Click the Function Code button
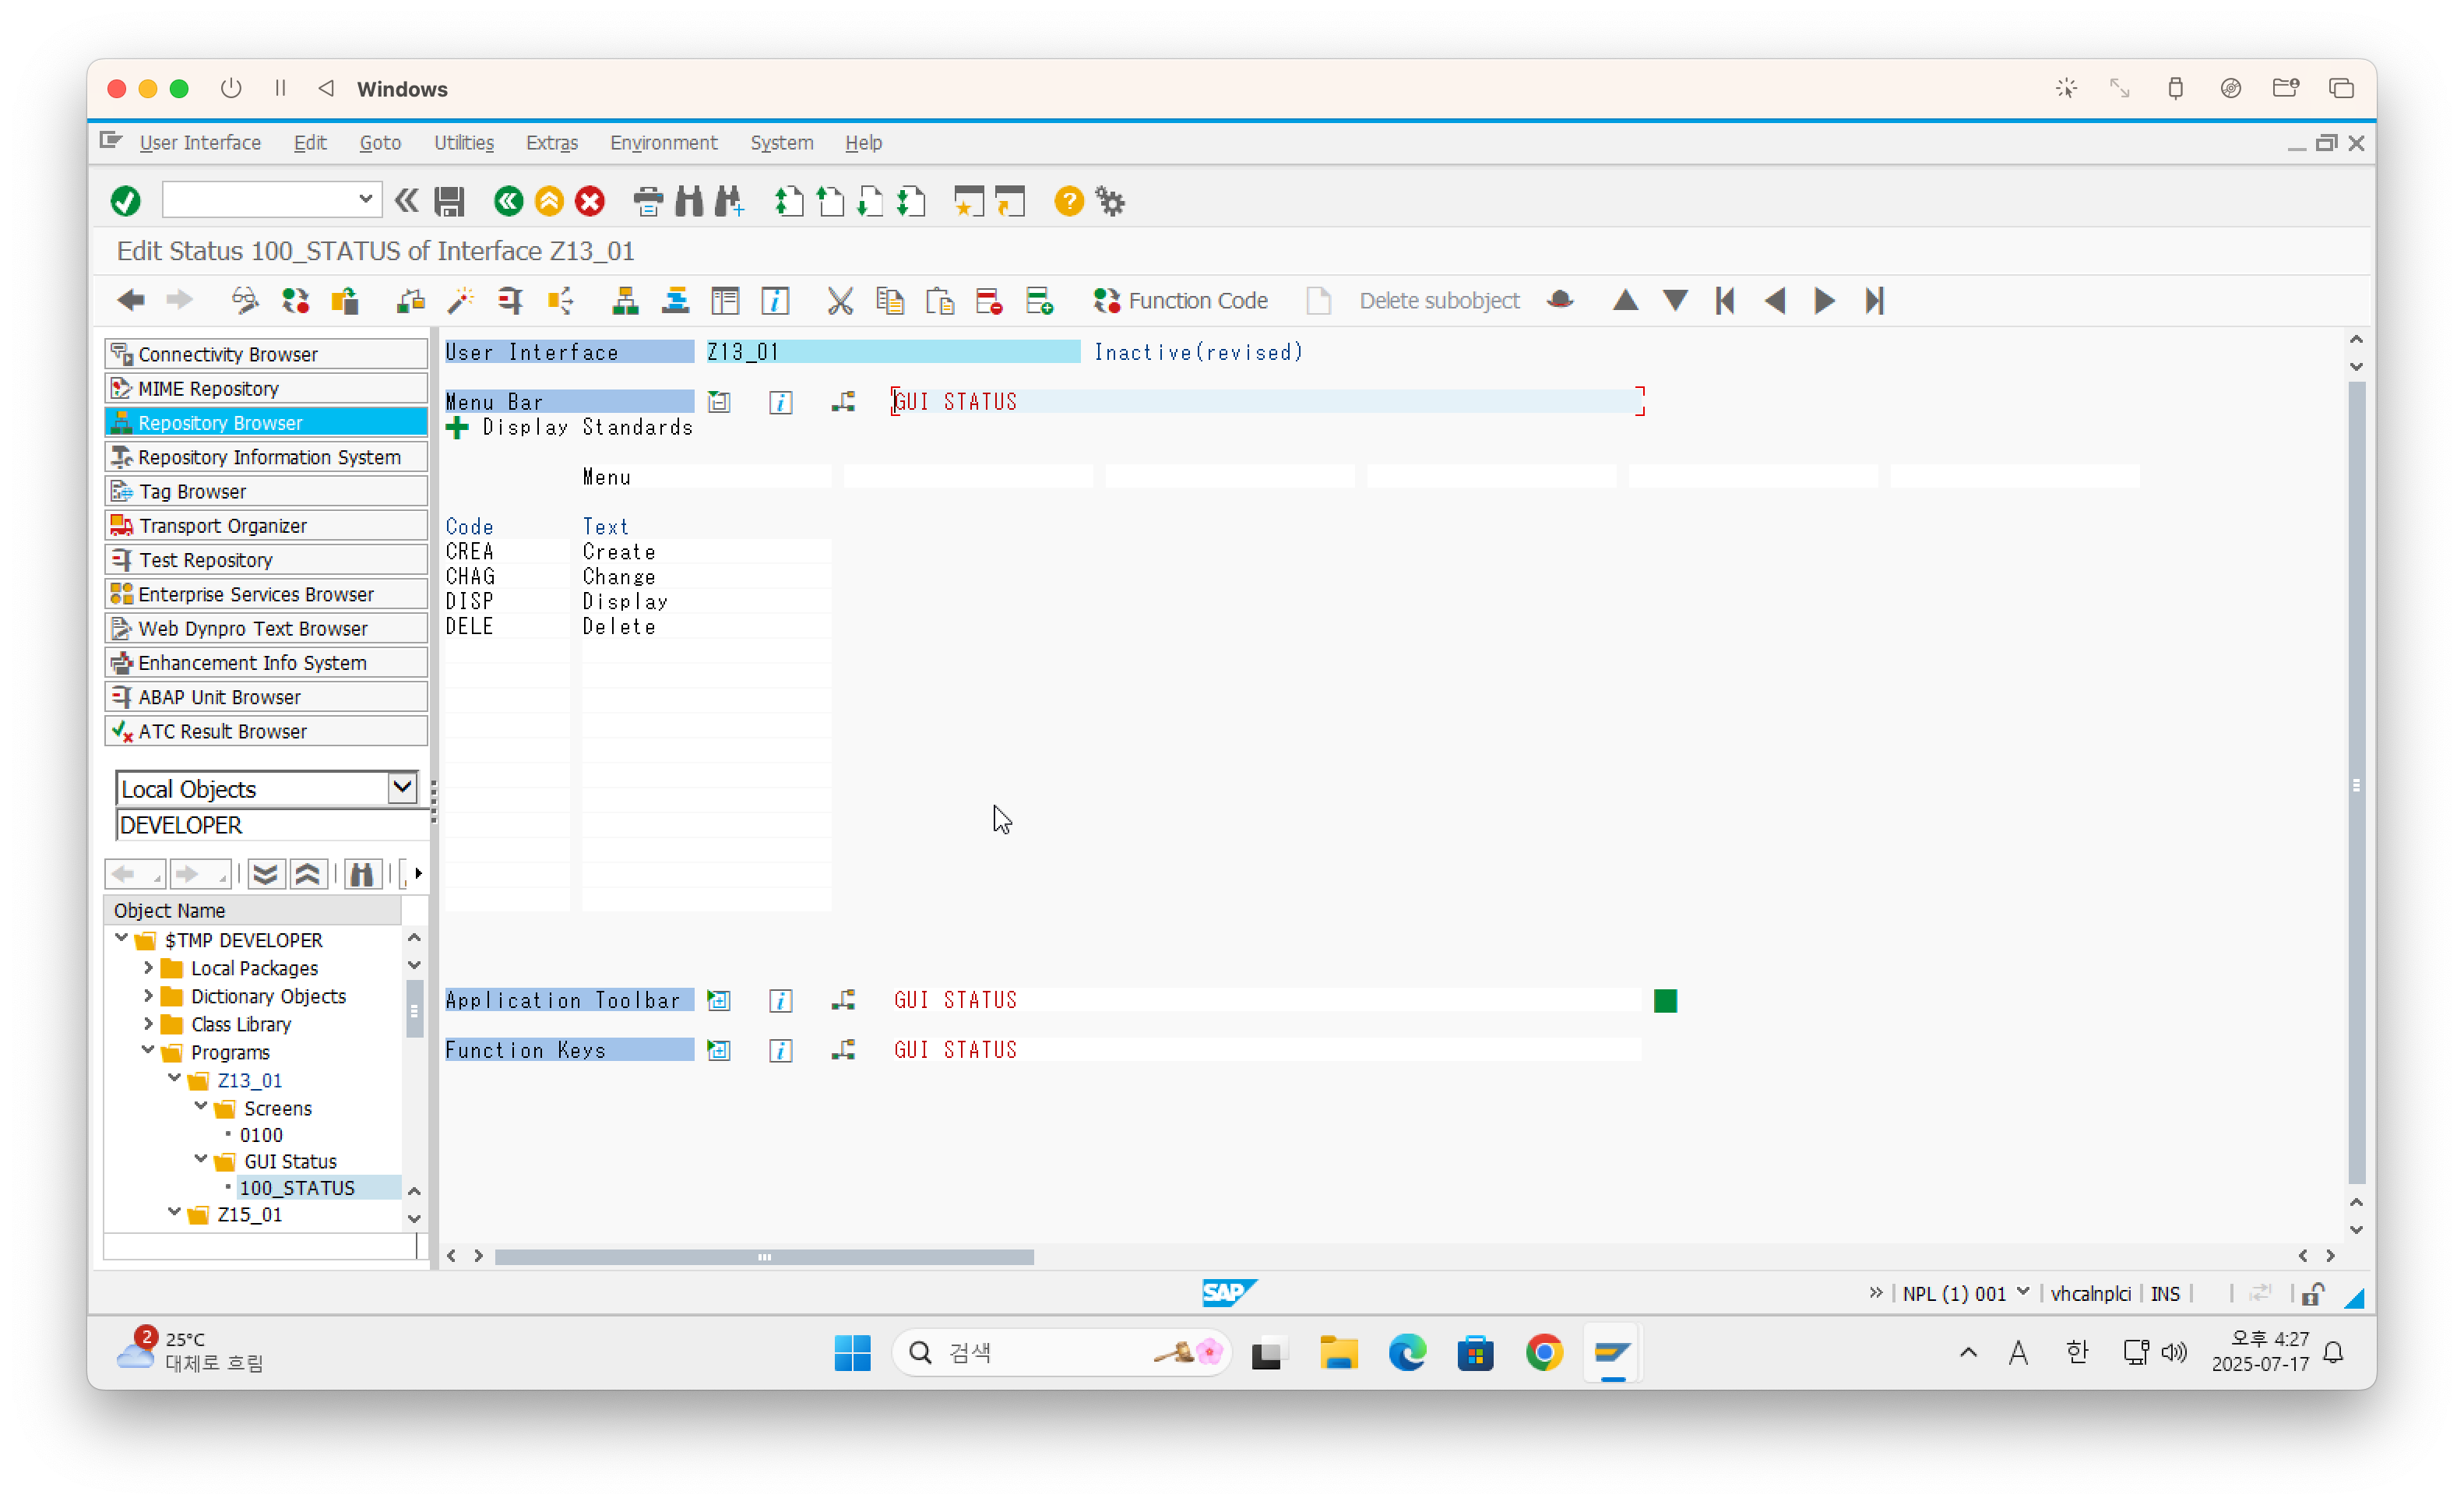 [x=1180, y=300]
